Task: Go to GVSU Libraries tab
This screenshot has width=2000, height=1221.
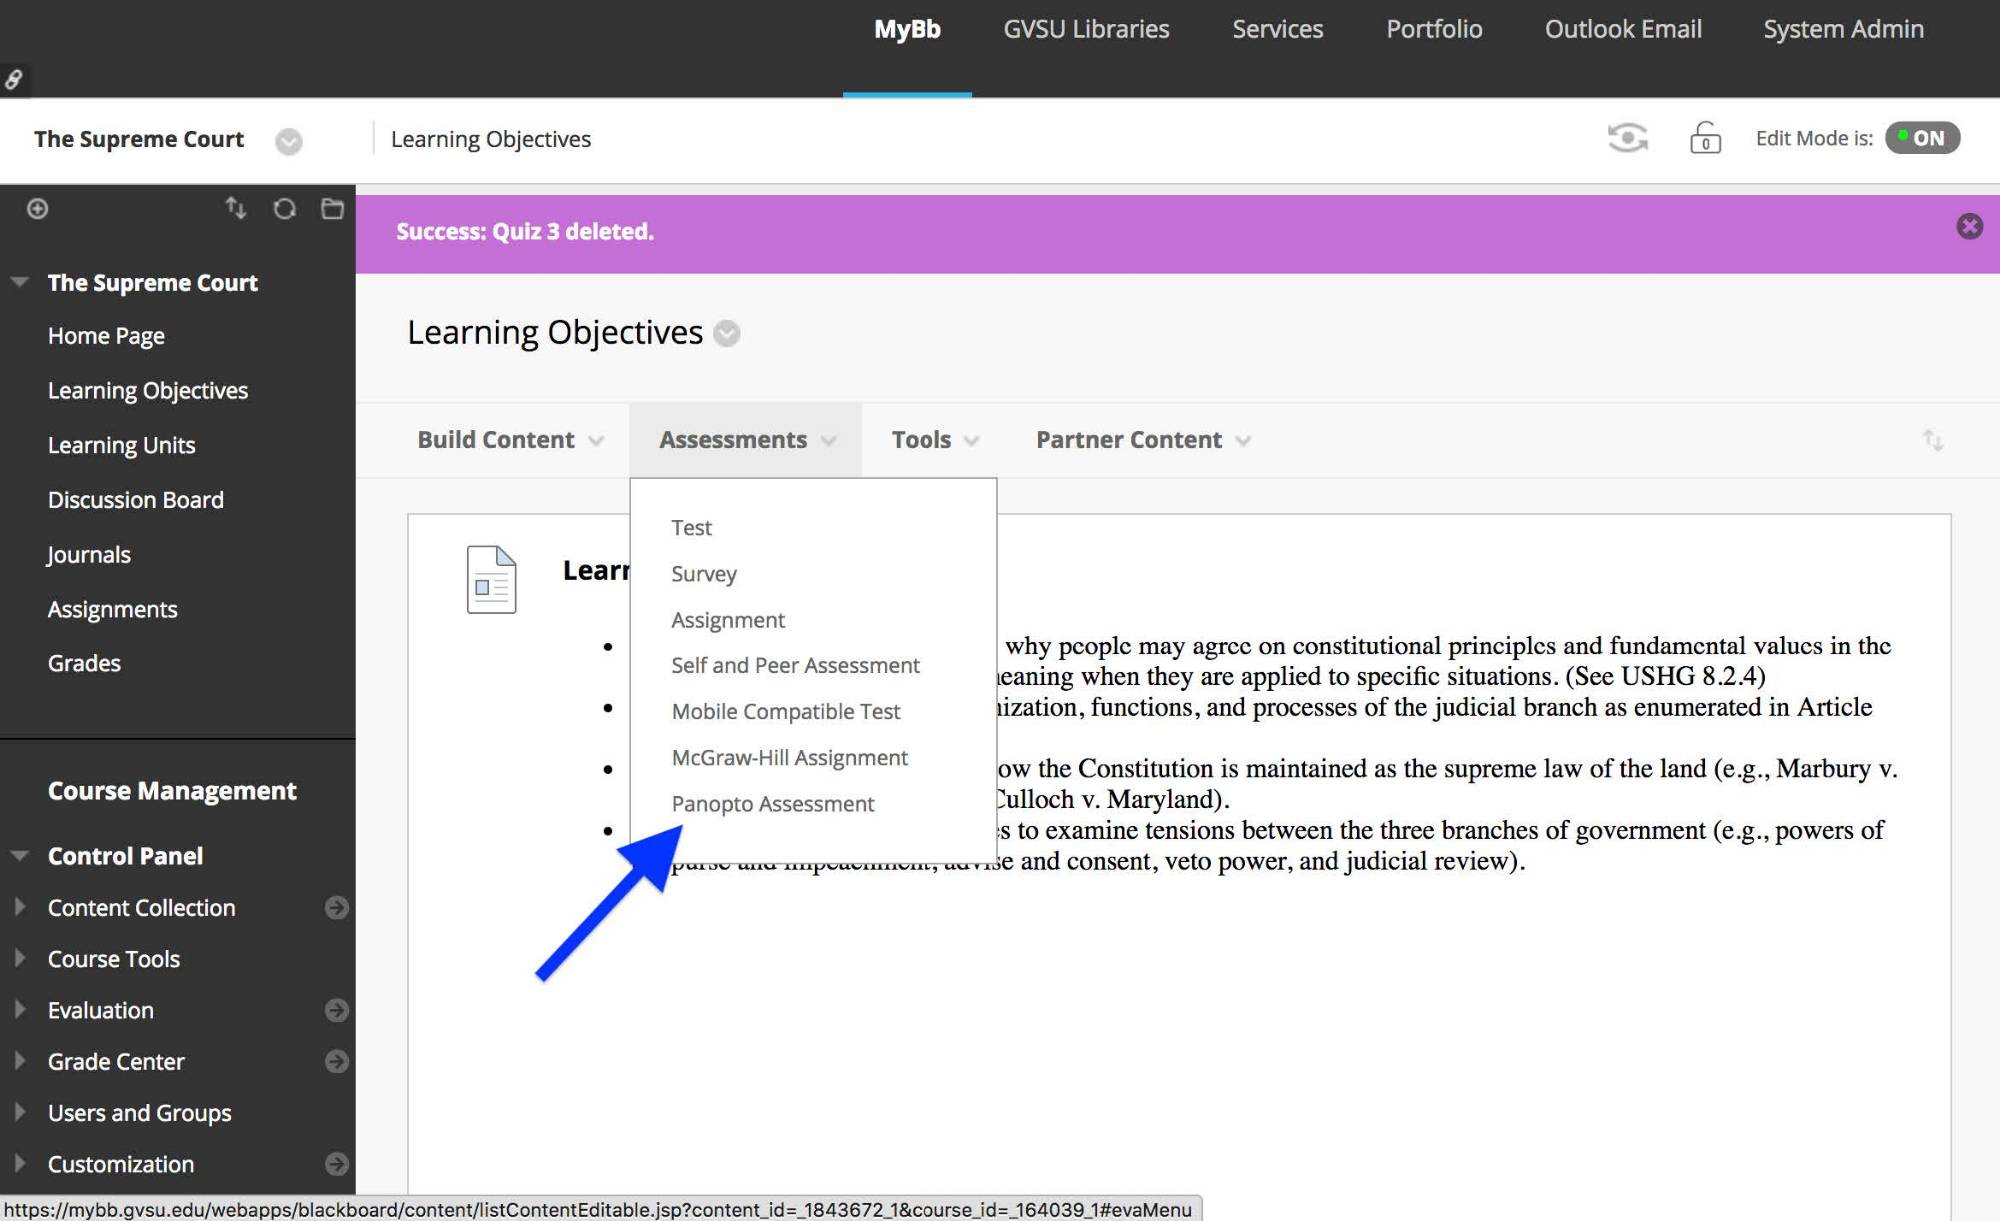Action: click(1086, 29)
